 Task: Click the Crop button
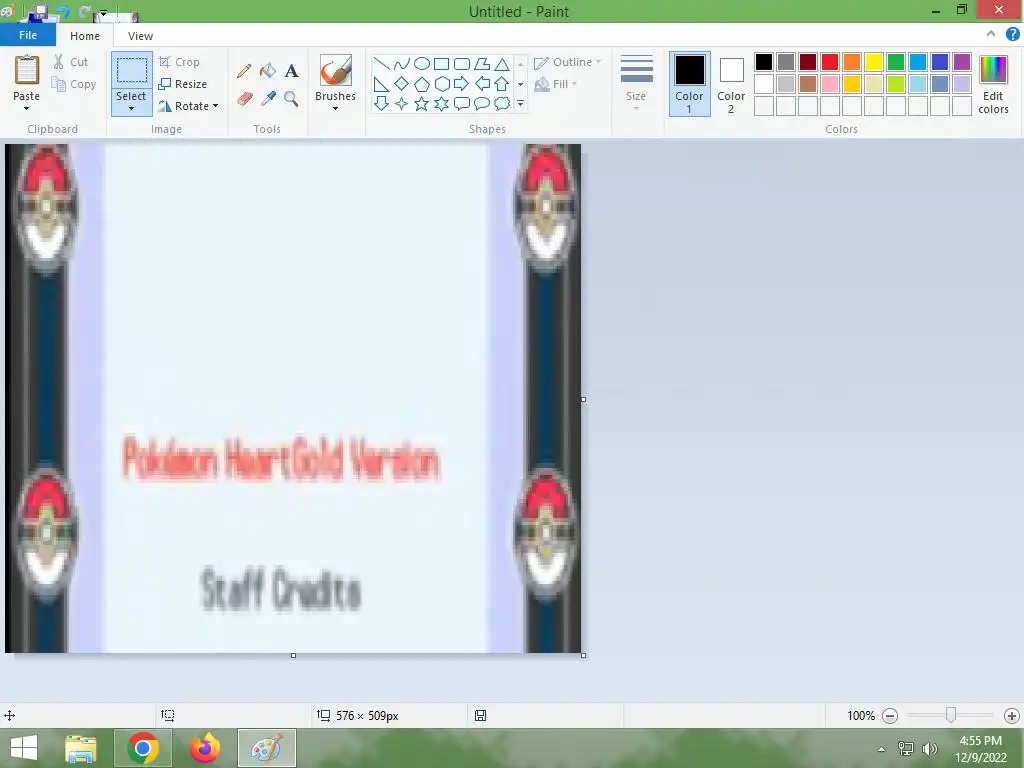pos(179,62)
